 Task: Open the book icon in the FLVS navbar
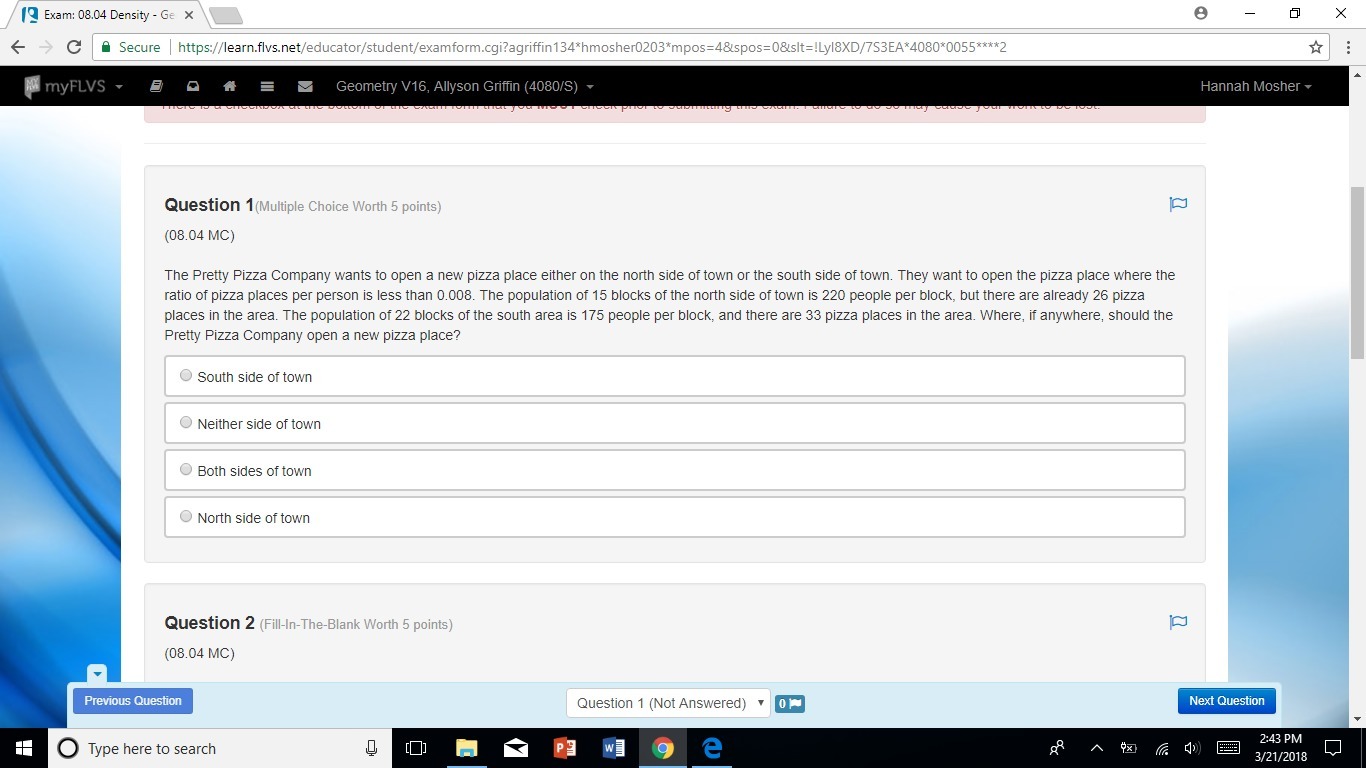156,86
